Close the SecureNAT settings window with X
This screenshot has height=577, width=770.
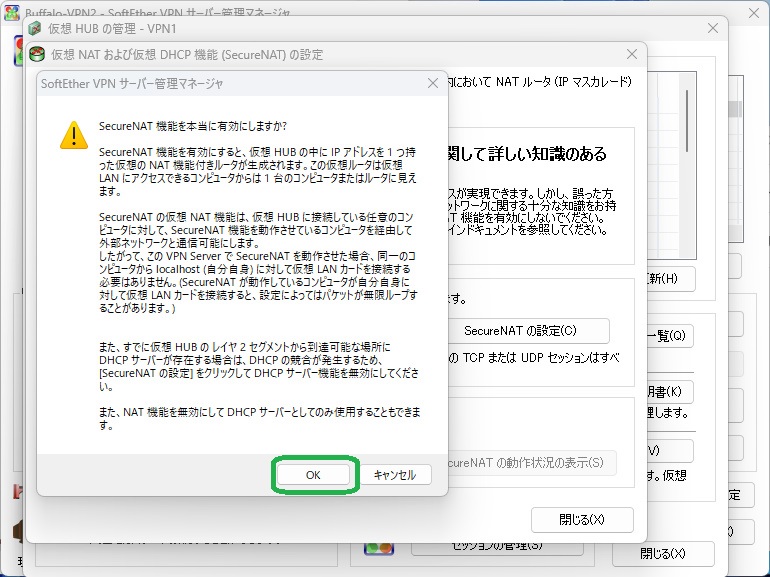(632, 54)
